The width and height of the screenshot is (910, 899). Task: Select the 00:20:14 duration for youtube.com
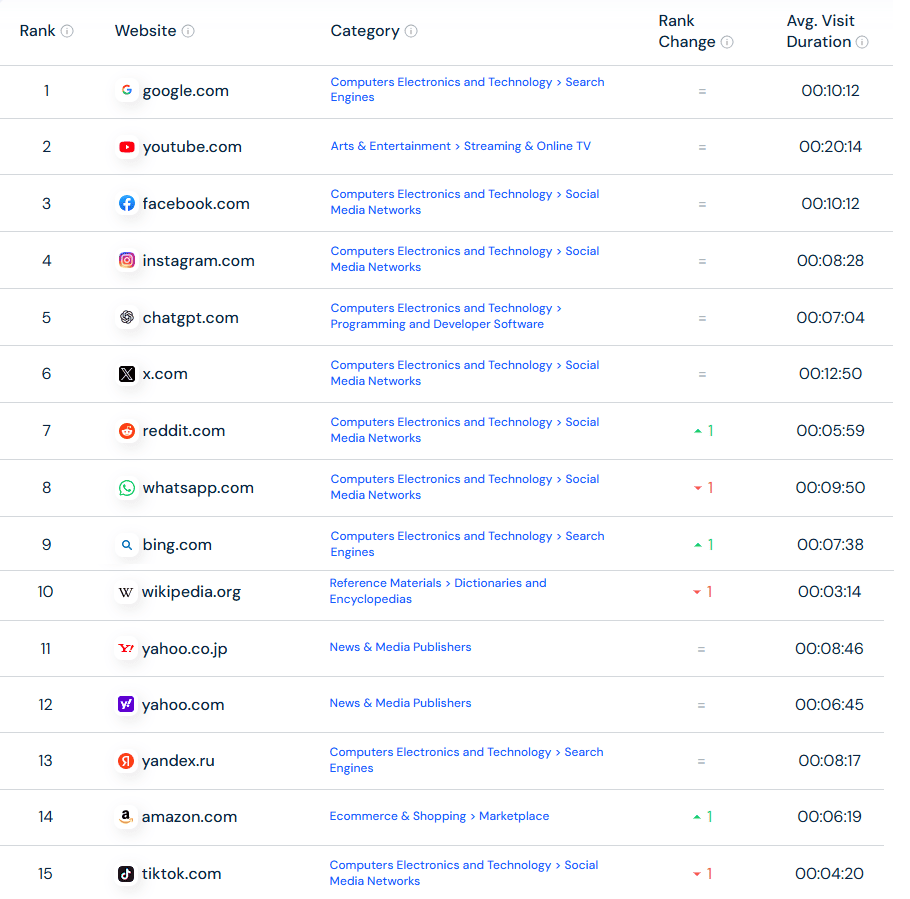click(830, 147)
